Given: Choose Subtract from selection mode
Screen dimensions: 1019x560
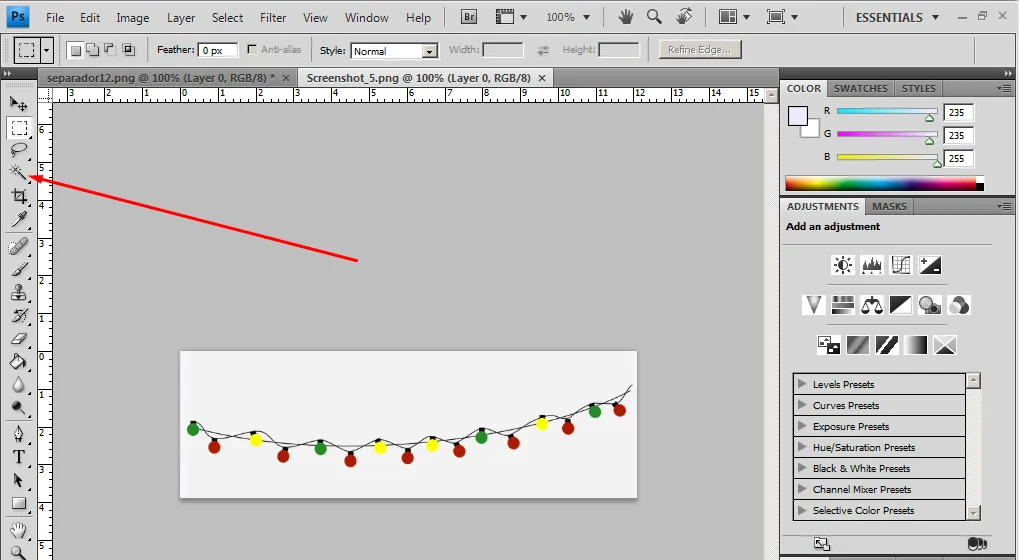Looking at the screenshot, I should [x=110, y=49].
